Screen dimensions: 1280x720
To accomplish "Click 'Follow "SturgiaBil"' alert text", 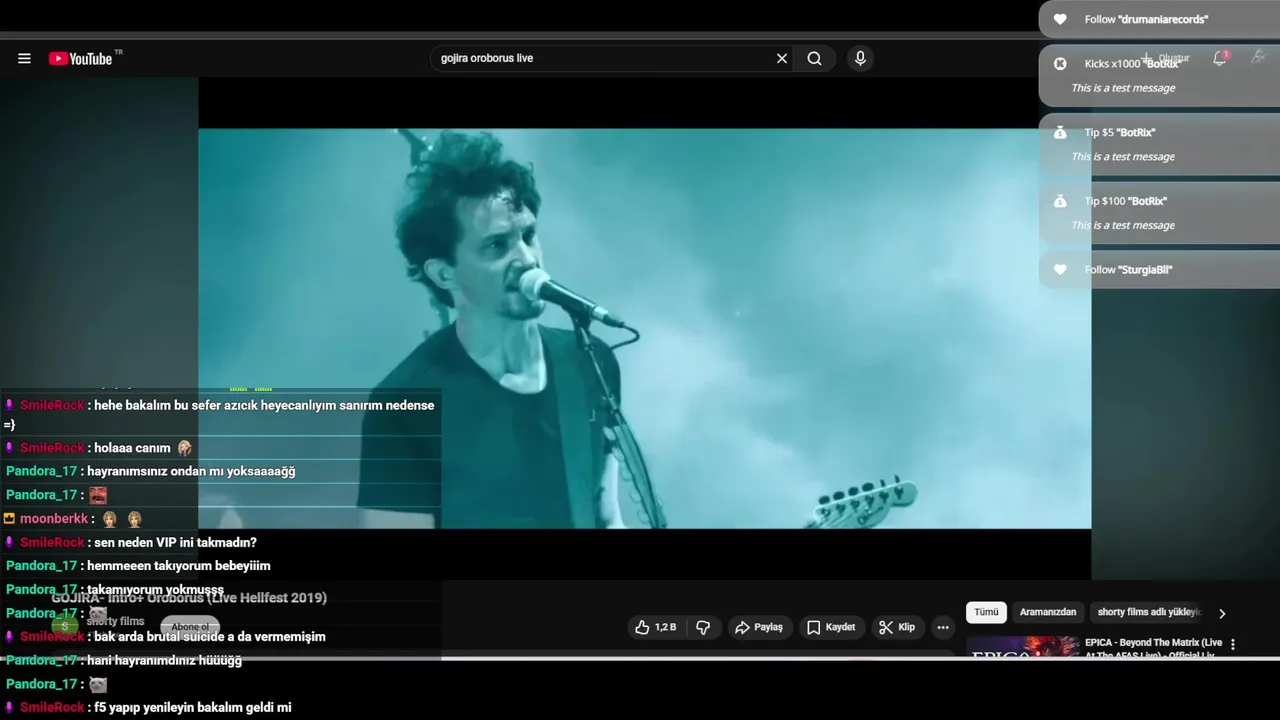I will (x=1128, y=270).
